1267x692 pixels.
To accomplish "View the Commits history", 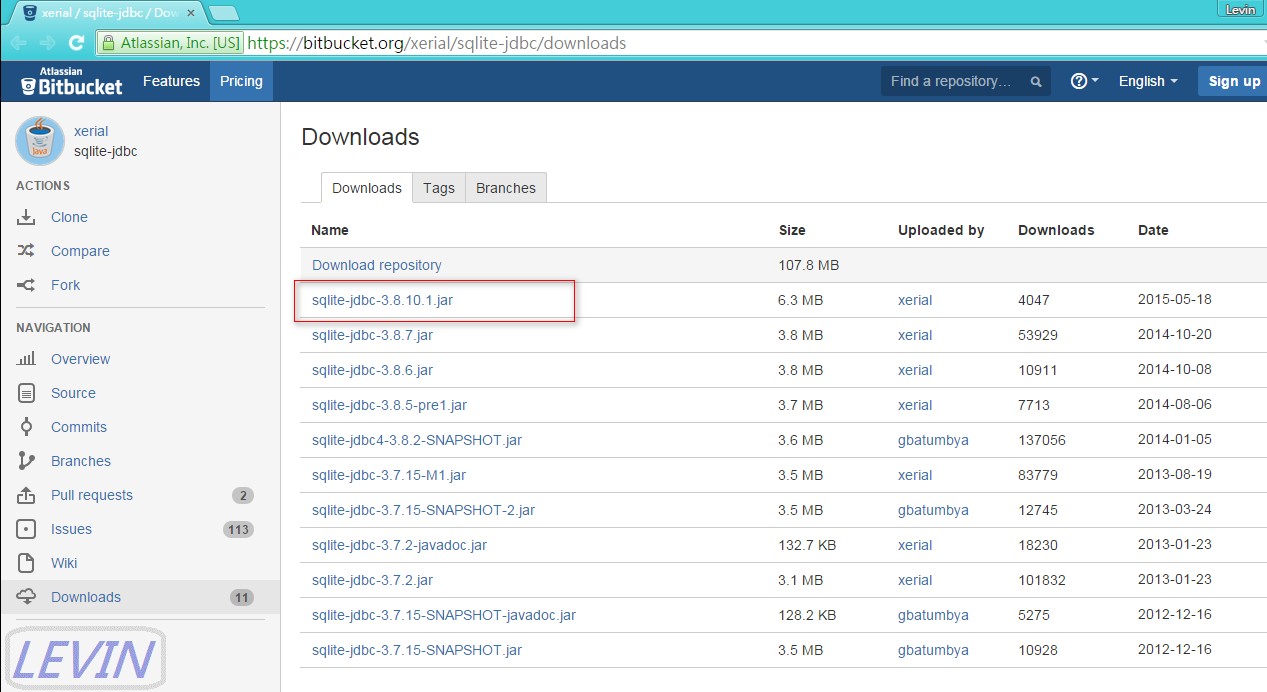I will (78, 427).
